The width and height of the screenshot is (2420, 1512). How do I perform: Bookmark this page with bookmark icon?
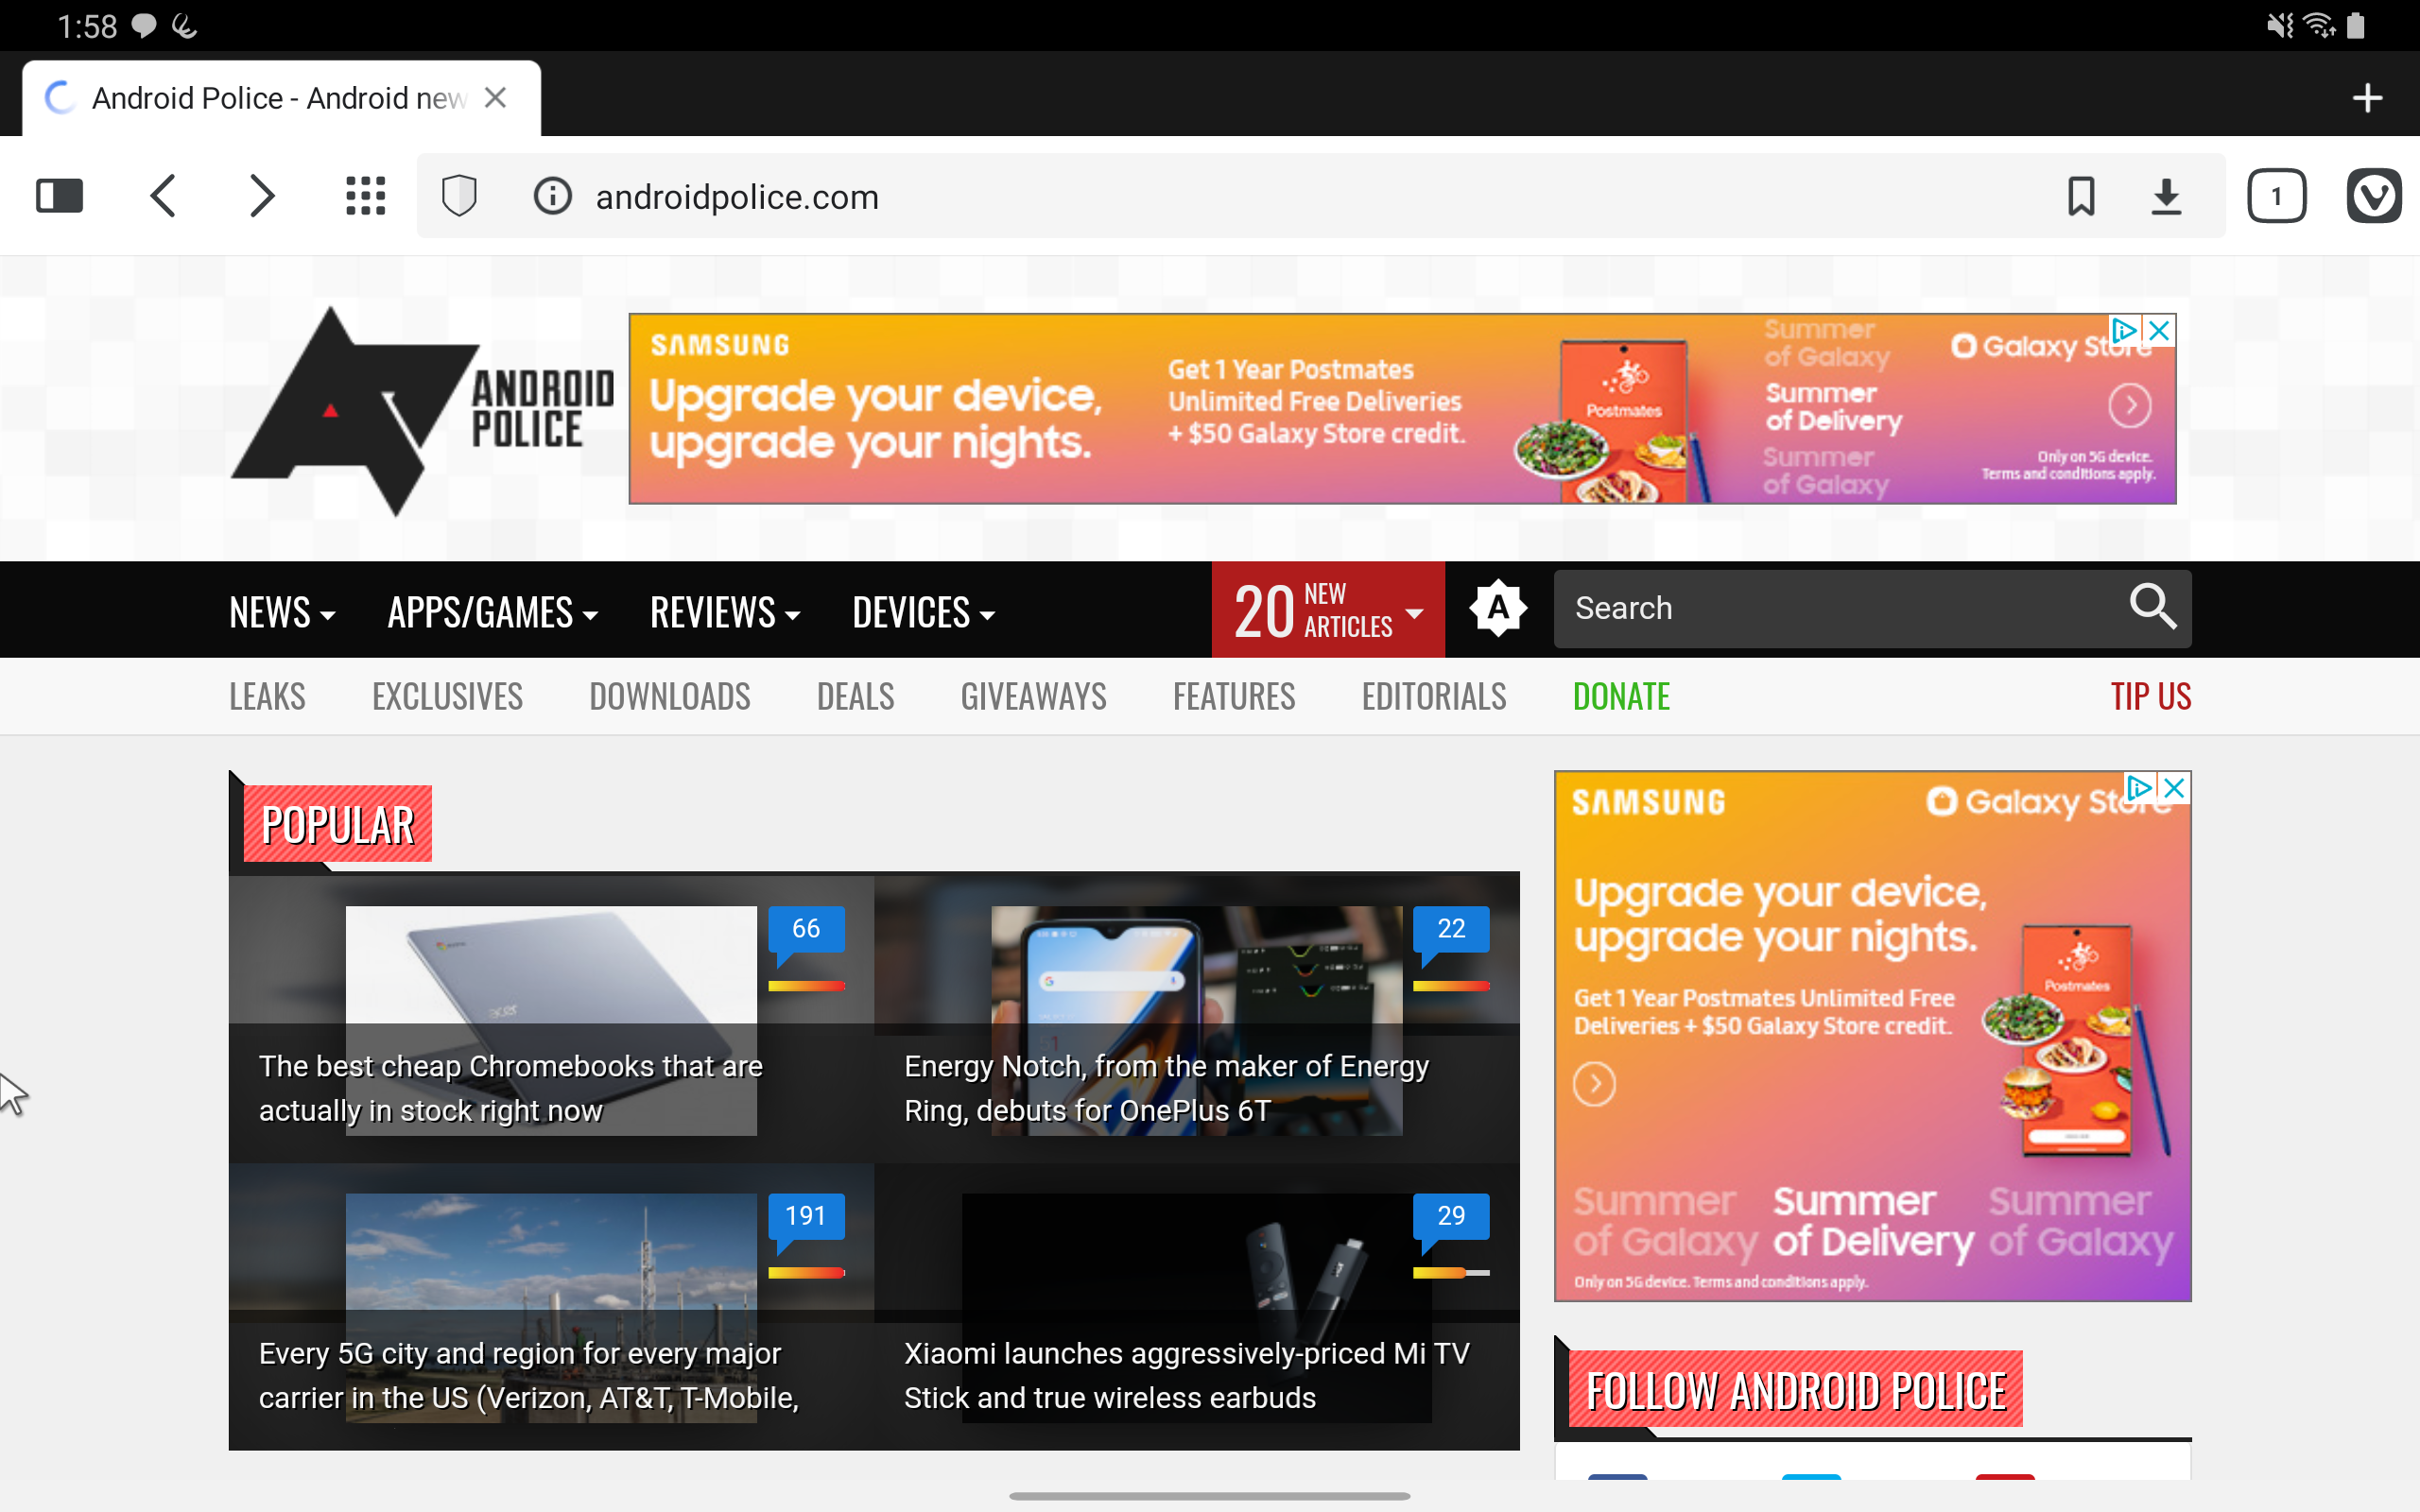2081,196
